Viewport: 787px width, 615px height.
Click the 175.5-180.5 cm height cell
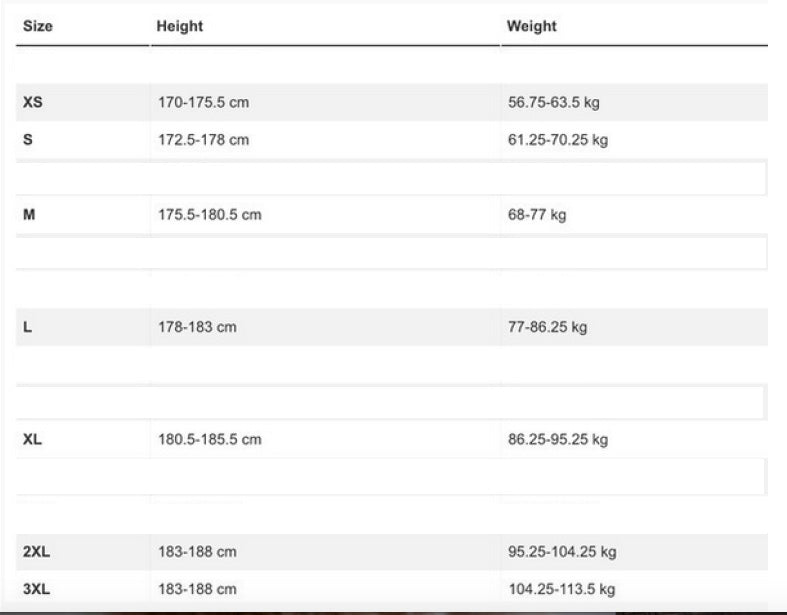[x=210, y=215]
